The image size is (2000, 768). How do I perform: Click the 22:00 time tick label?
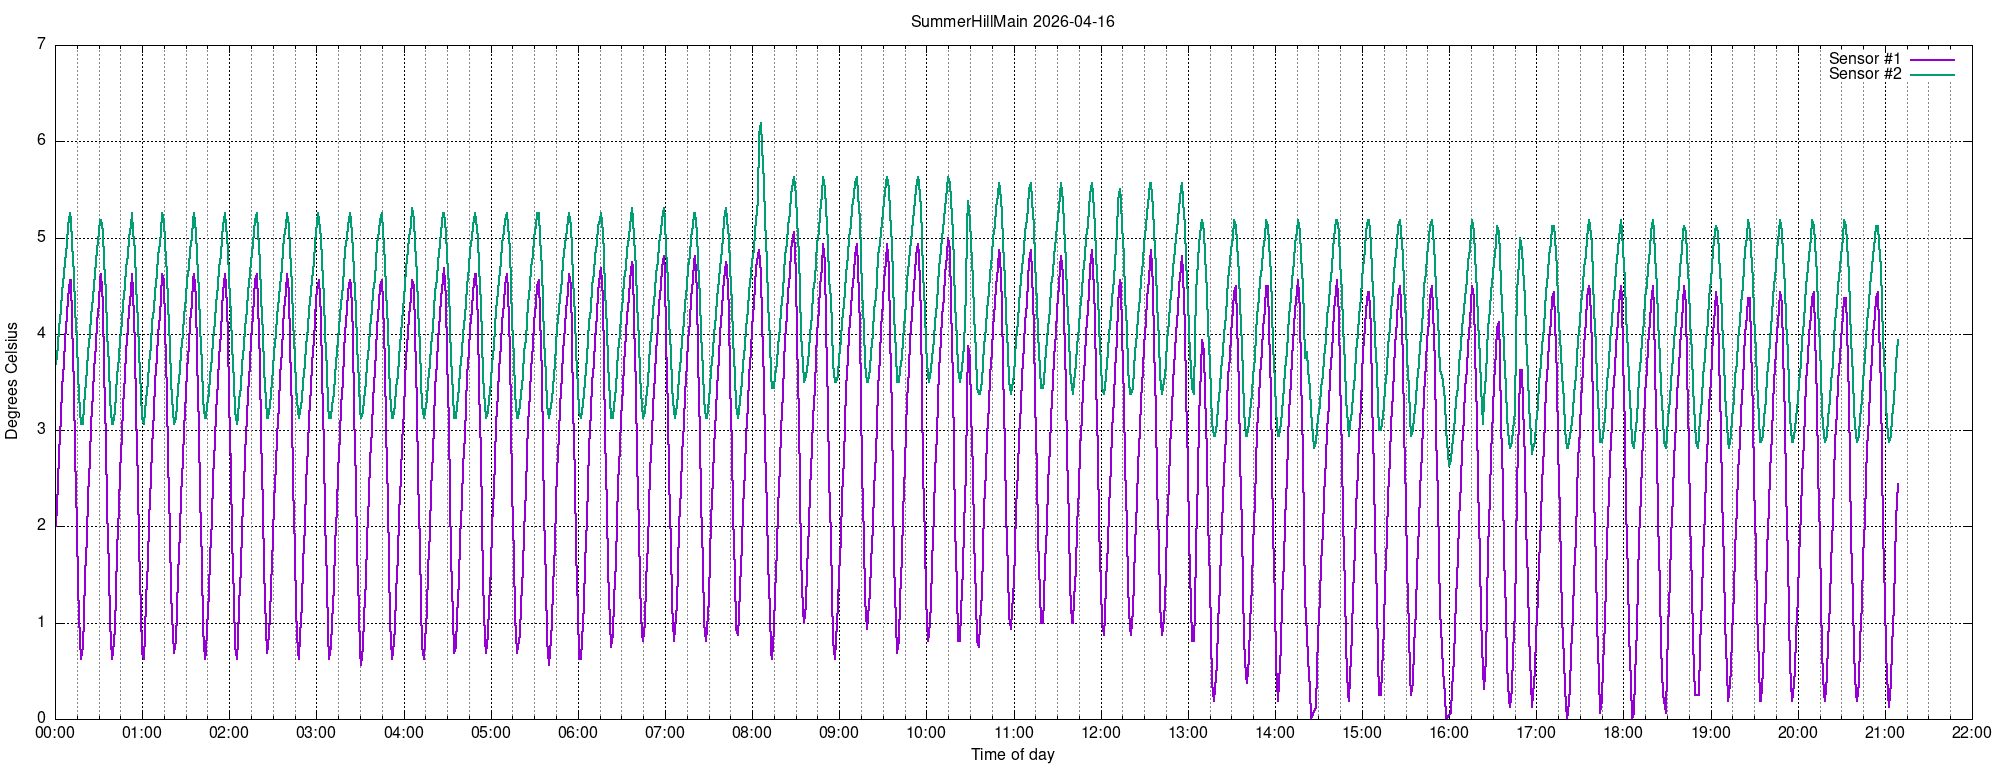[1971, 733]
